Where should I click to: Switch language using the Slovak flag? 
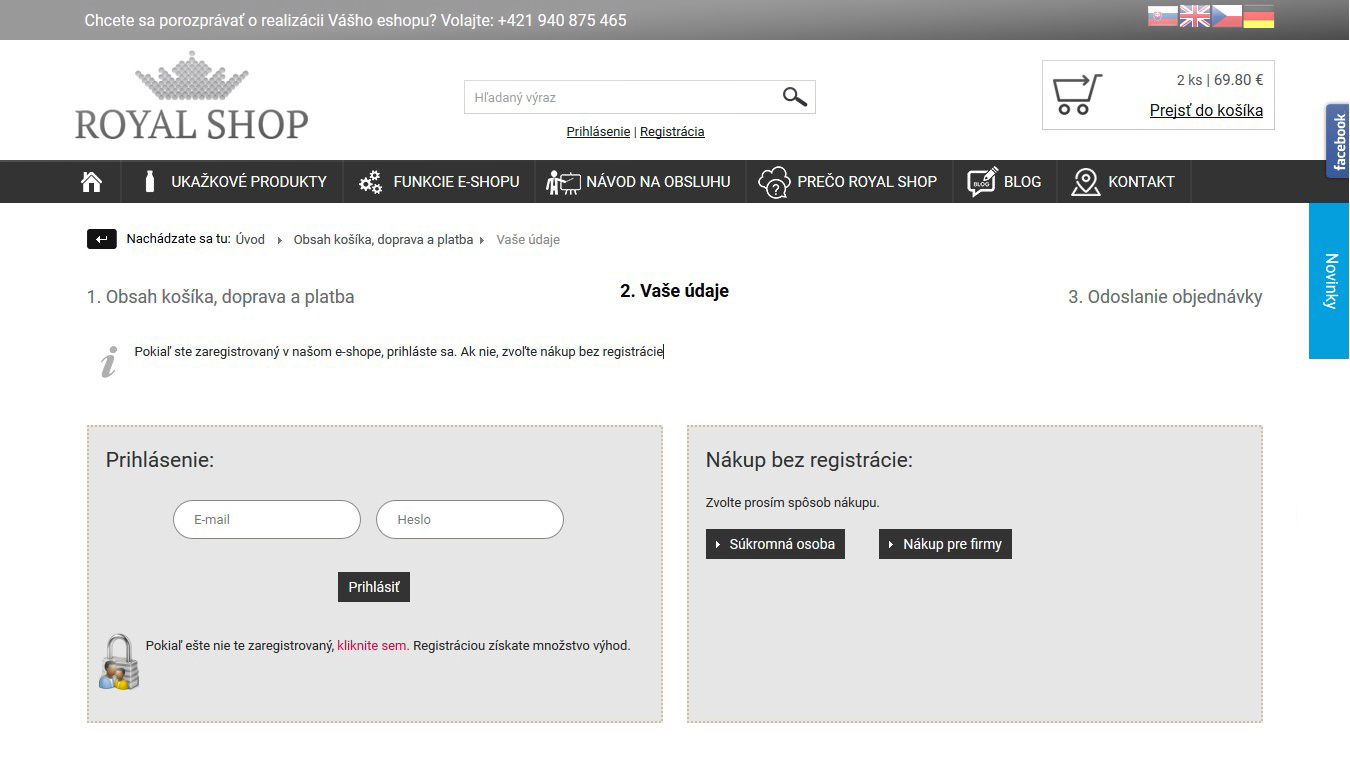coord(1162,16)
